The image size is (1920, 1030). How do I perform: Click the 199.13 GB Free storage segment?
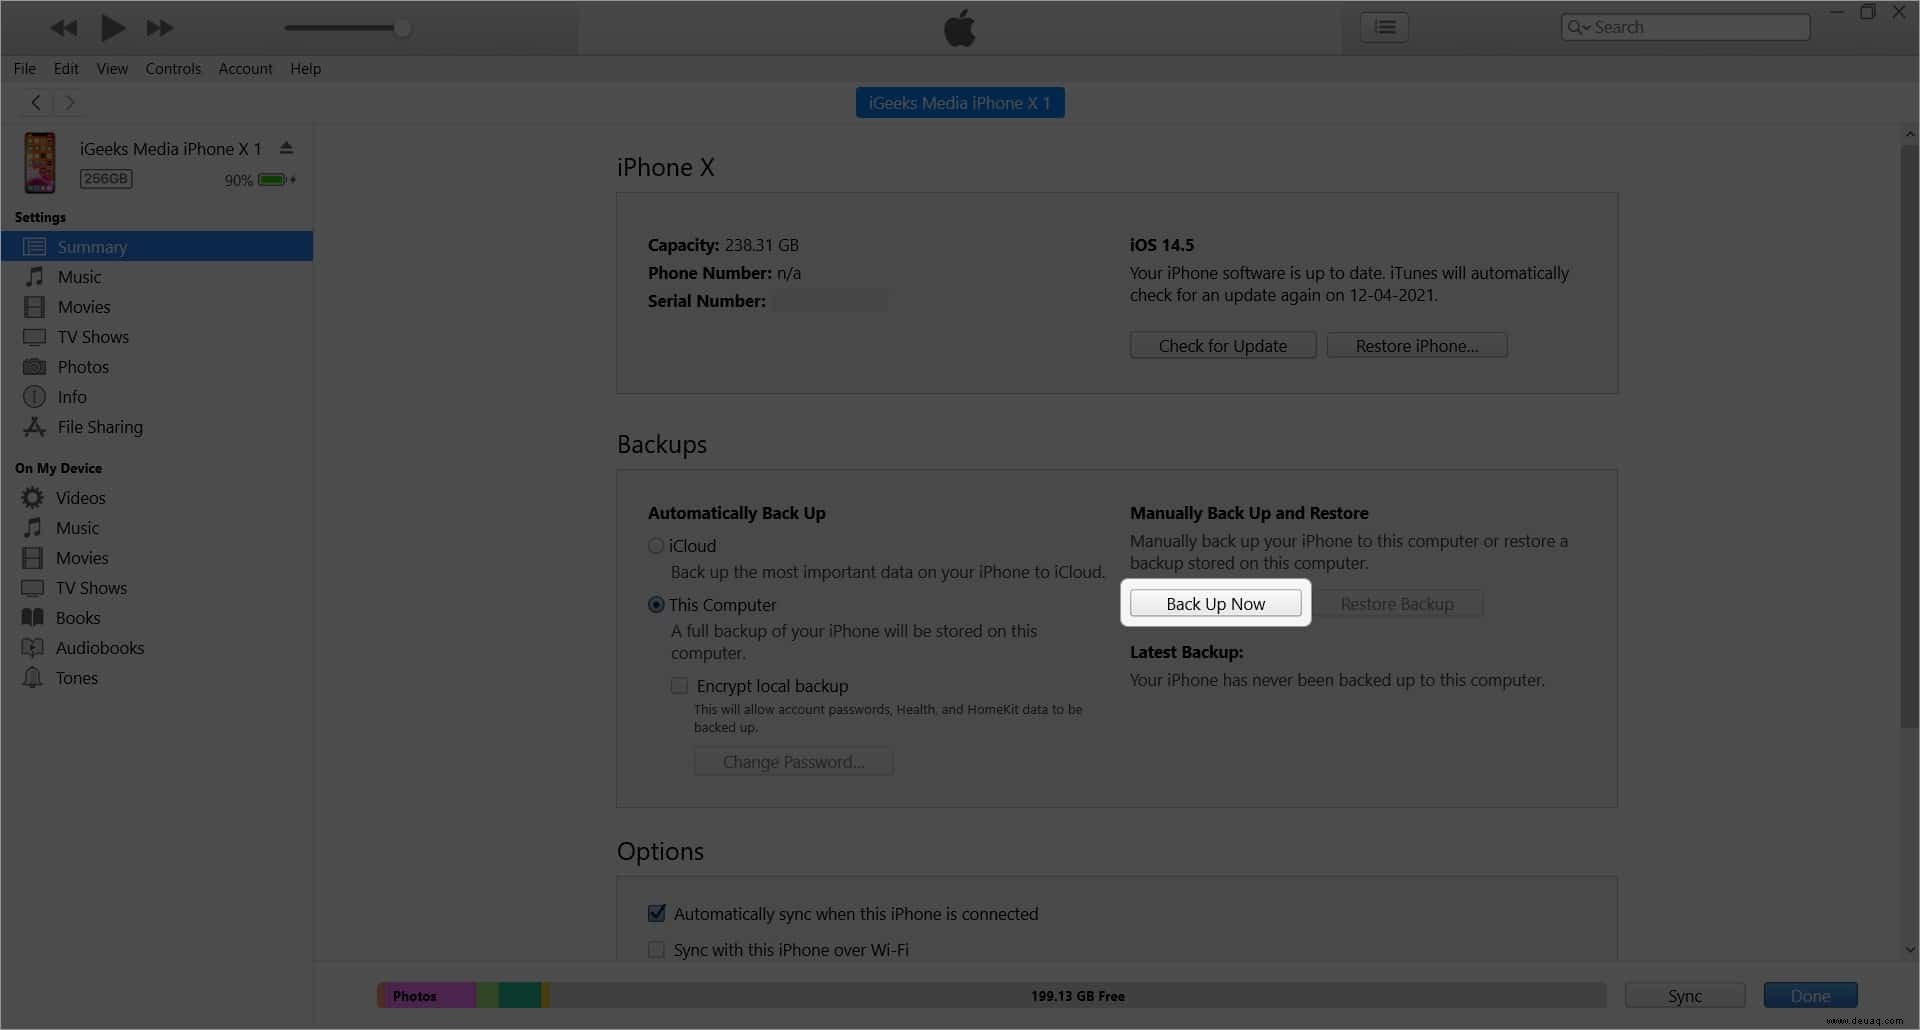[x=1078, y=996]
